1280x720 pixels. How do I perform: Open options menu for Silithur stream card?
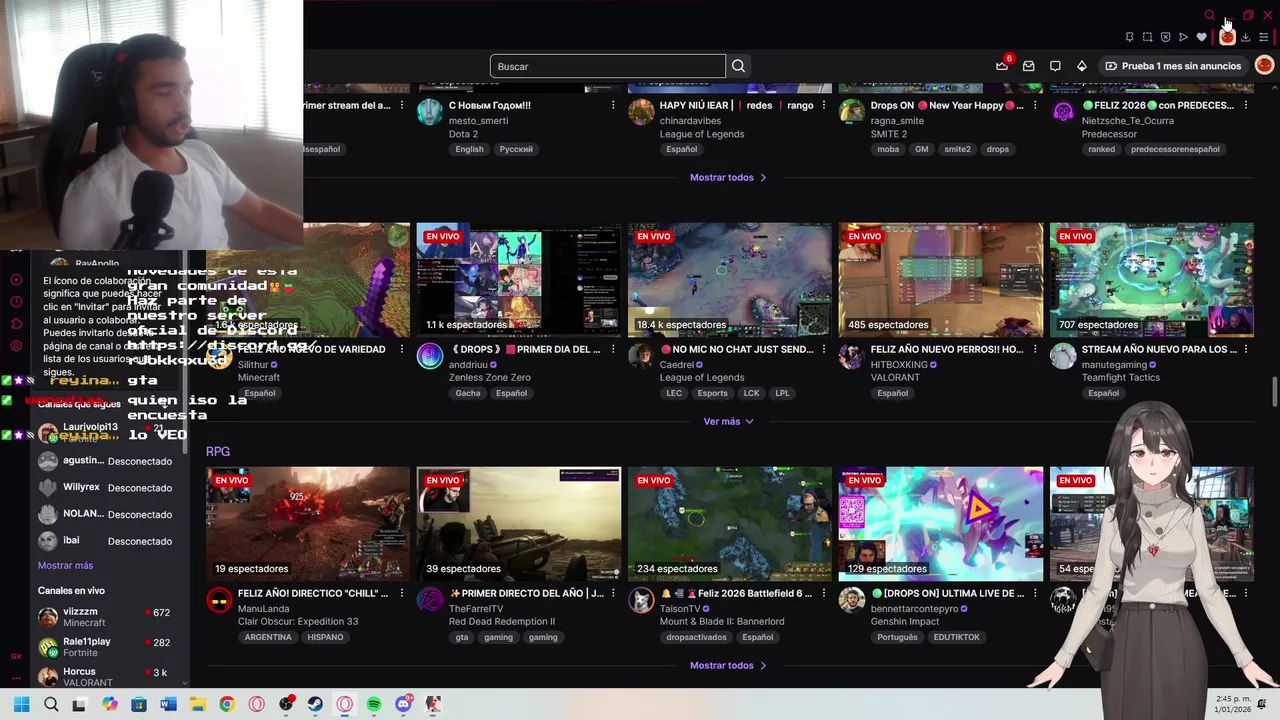point(402,349)
